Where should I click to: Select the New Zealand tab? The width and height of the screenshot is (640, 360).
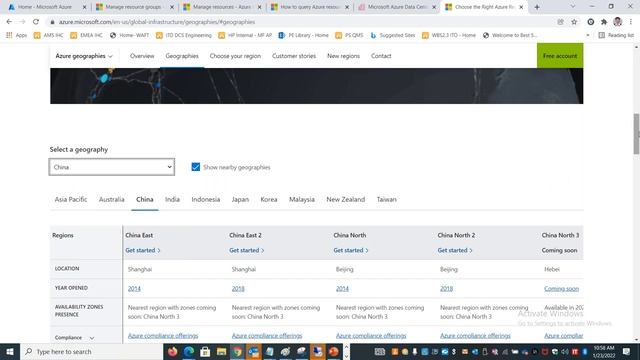(345, 199)
